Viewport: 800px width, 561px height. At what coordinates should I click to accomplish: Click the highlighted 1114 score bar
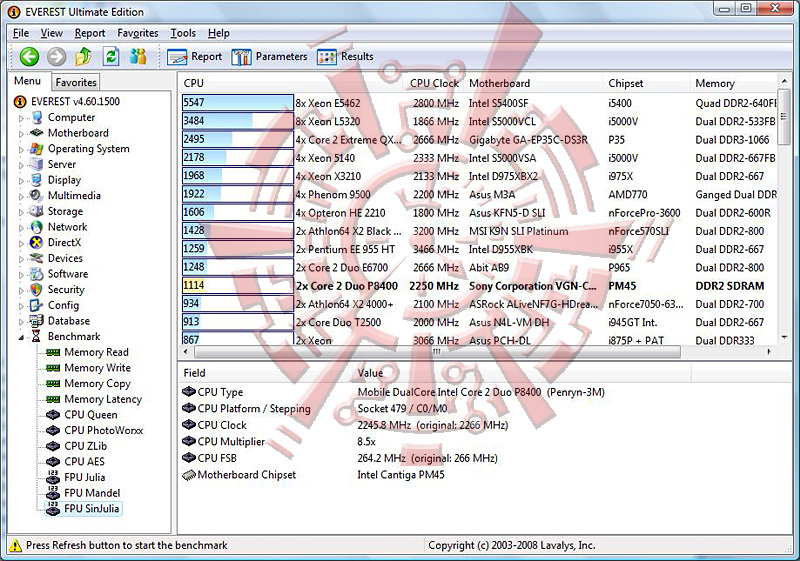(x=238, y=285)
